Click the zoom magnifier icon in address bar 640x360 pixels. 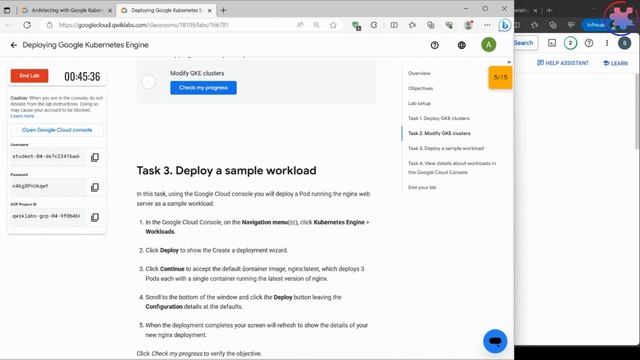tap(316, 25)
